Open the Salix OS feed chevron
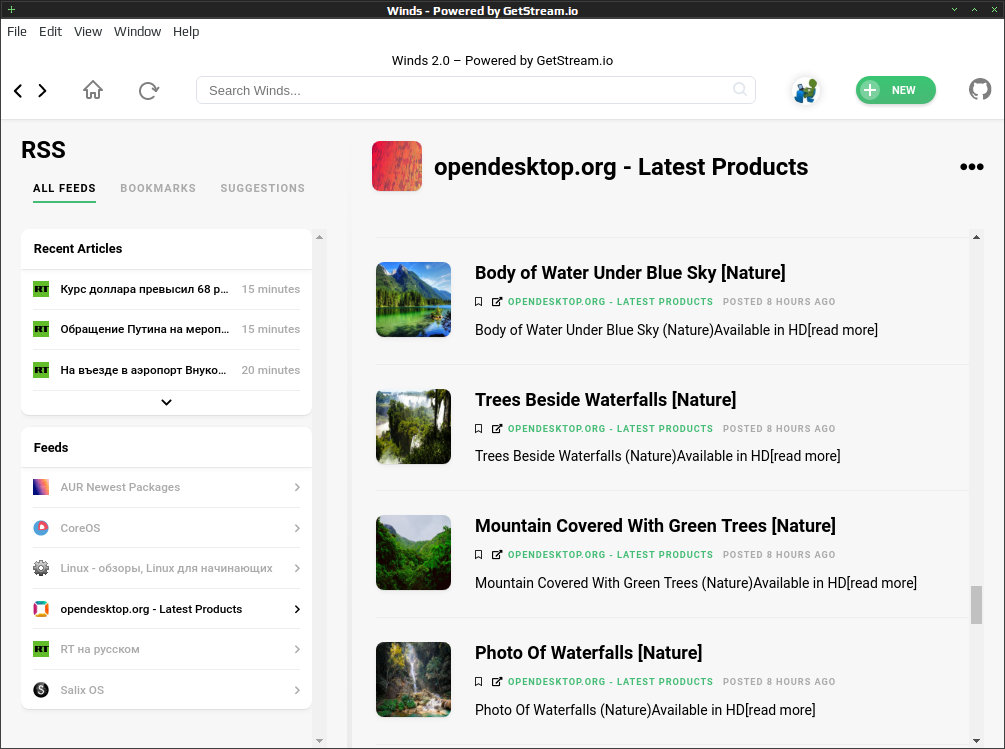 pos(297,690)
